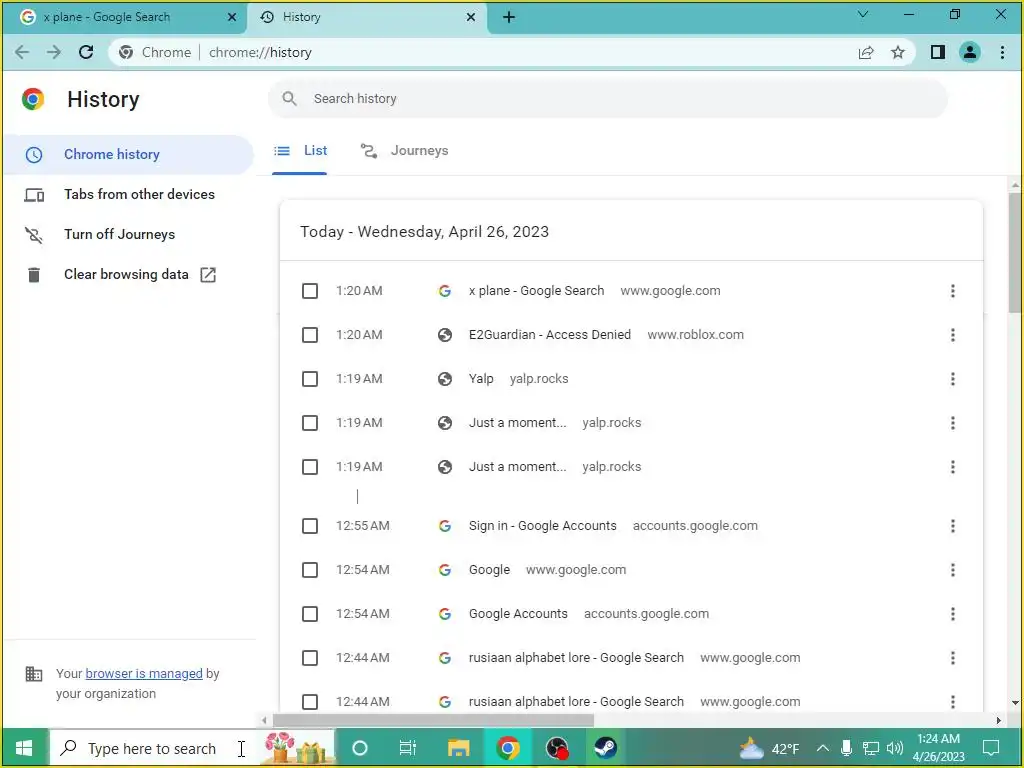Viewport: 1024px width, 768px height.
Task: Share this page via address bar icon
Action: pyautogui.click(x=866, y=52)
